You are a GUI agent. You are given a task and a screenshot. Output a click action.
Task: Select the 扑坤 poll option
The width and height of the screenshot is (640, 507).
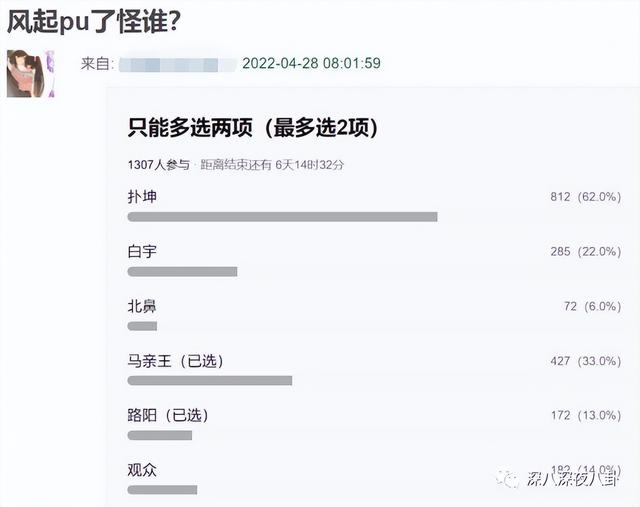142,197
